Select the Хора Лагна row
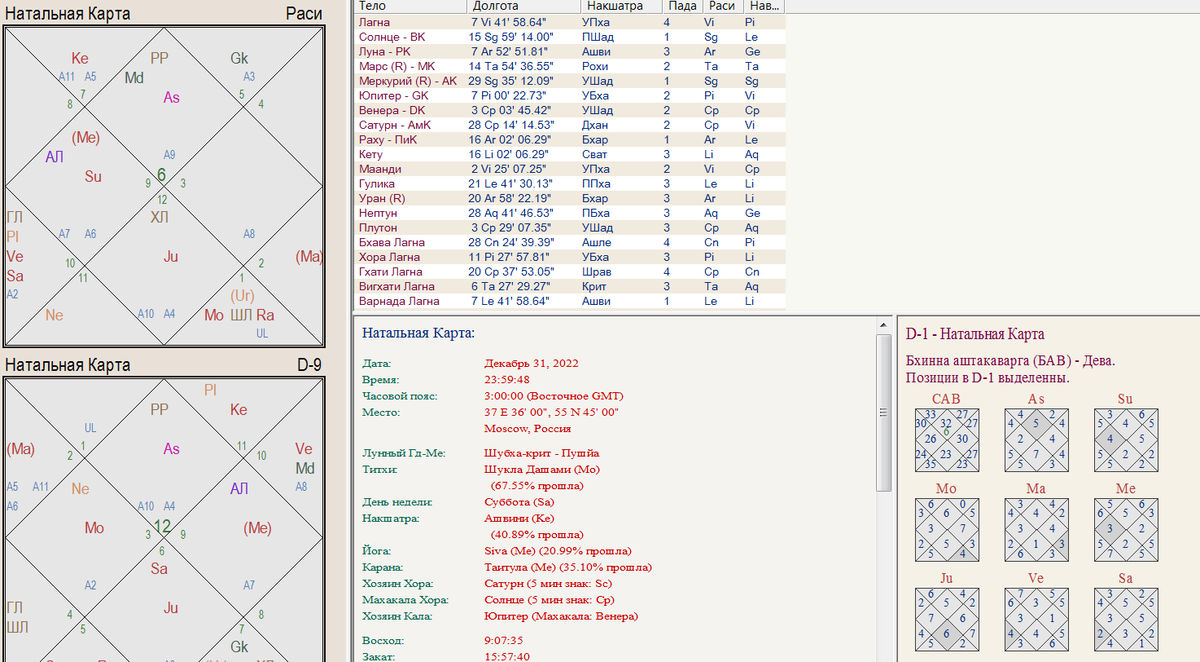The width and height of the screenshot is (1200, 662). pyautogui.click(x=570, y=256)
